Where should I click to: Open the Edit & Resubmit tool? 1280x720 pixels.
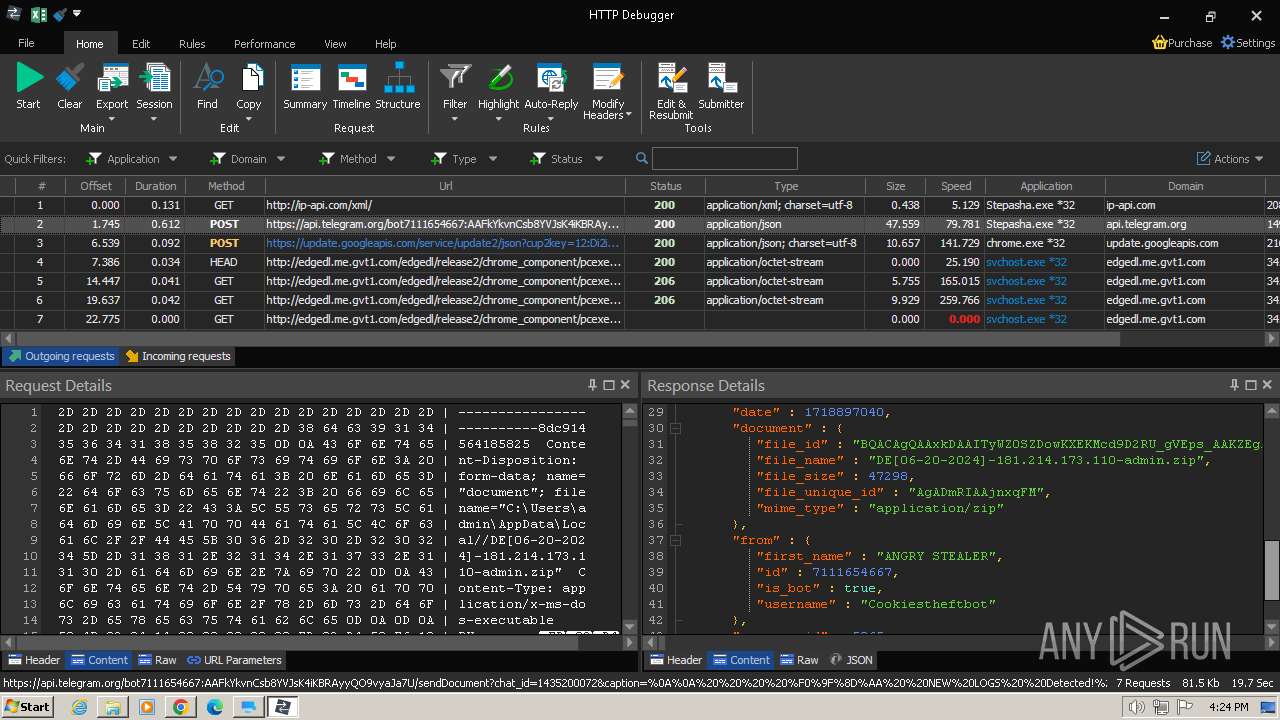(671, 92)
